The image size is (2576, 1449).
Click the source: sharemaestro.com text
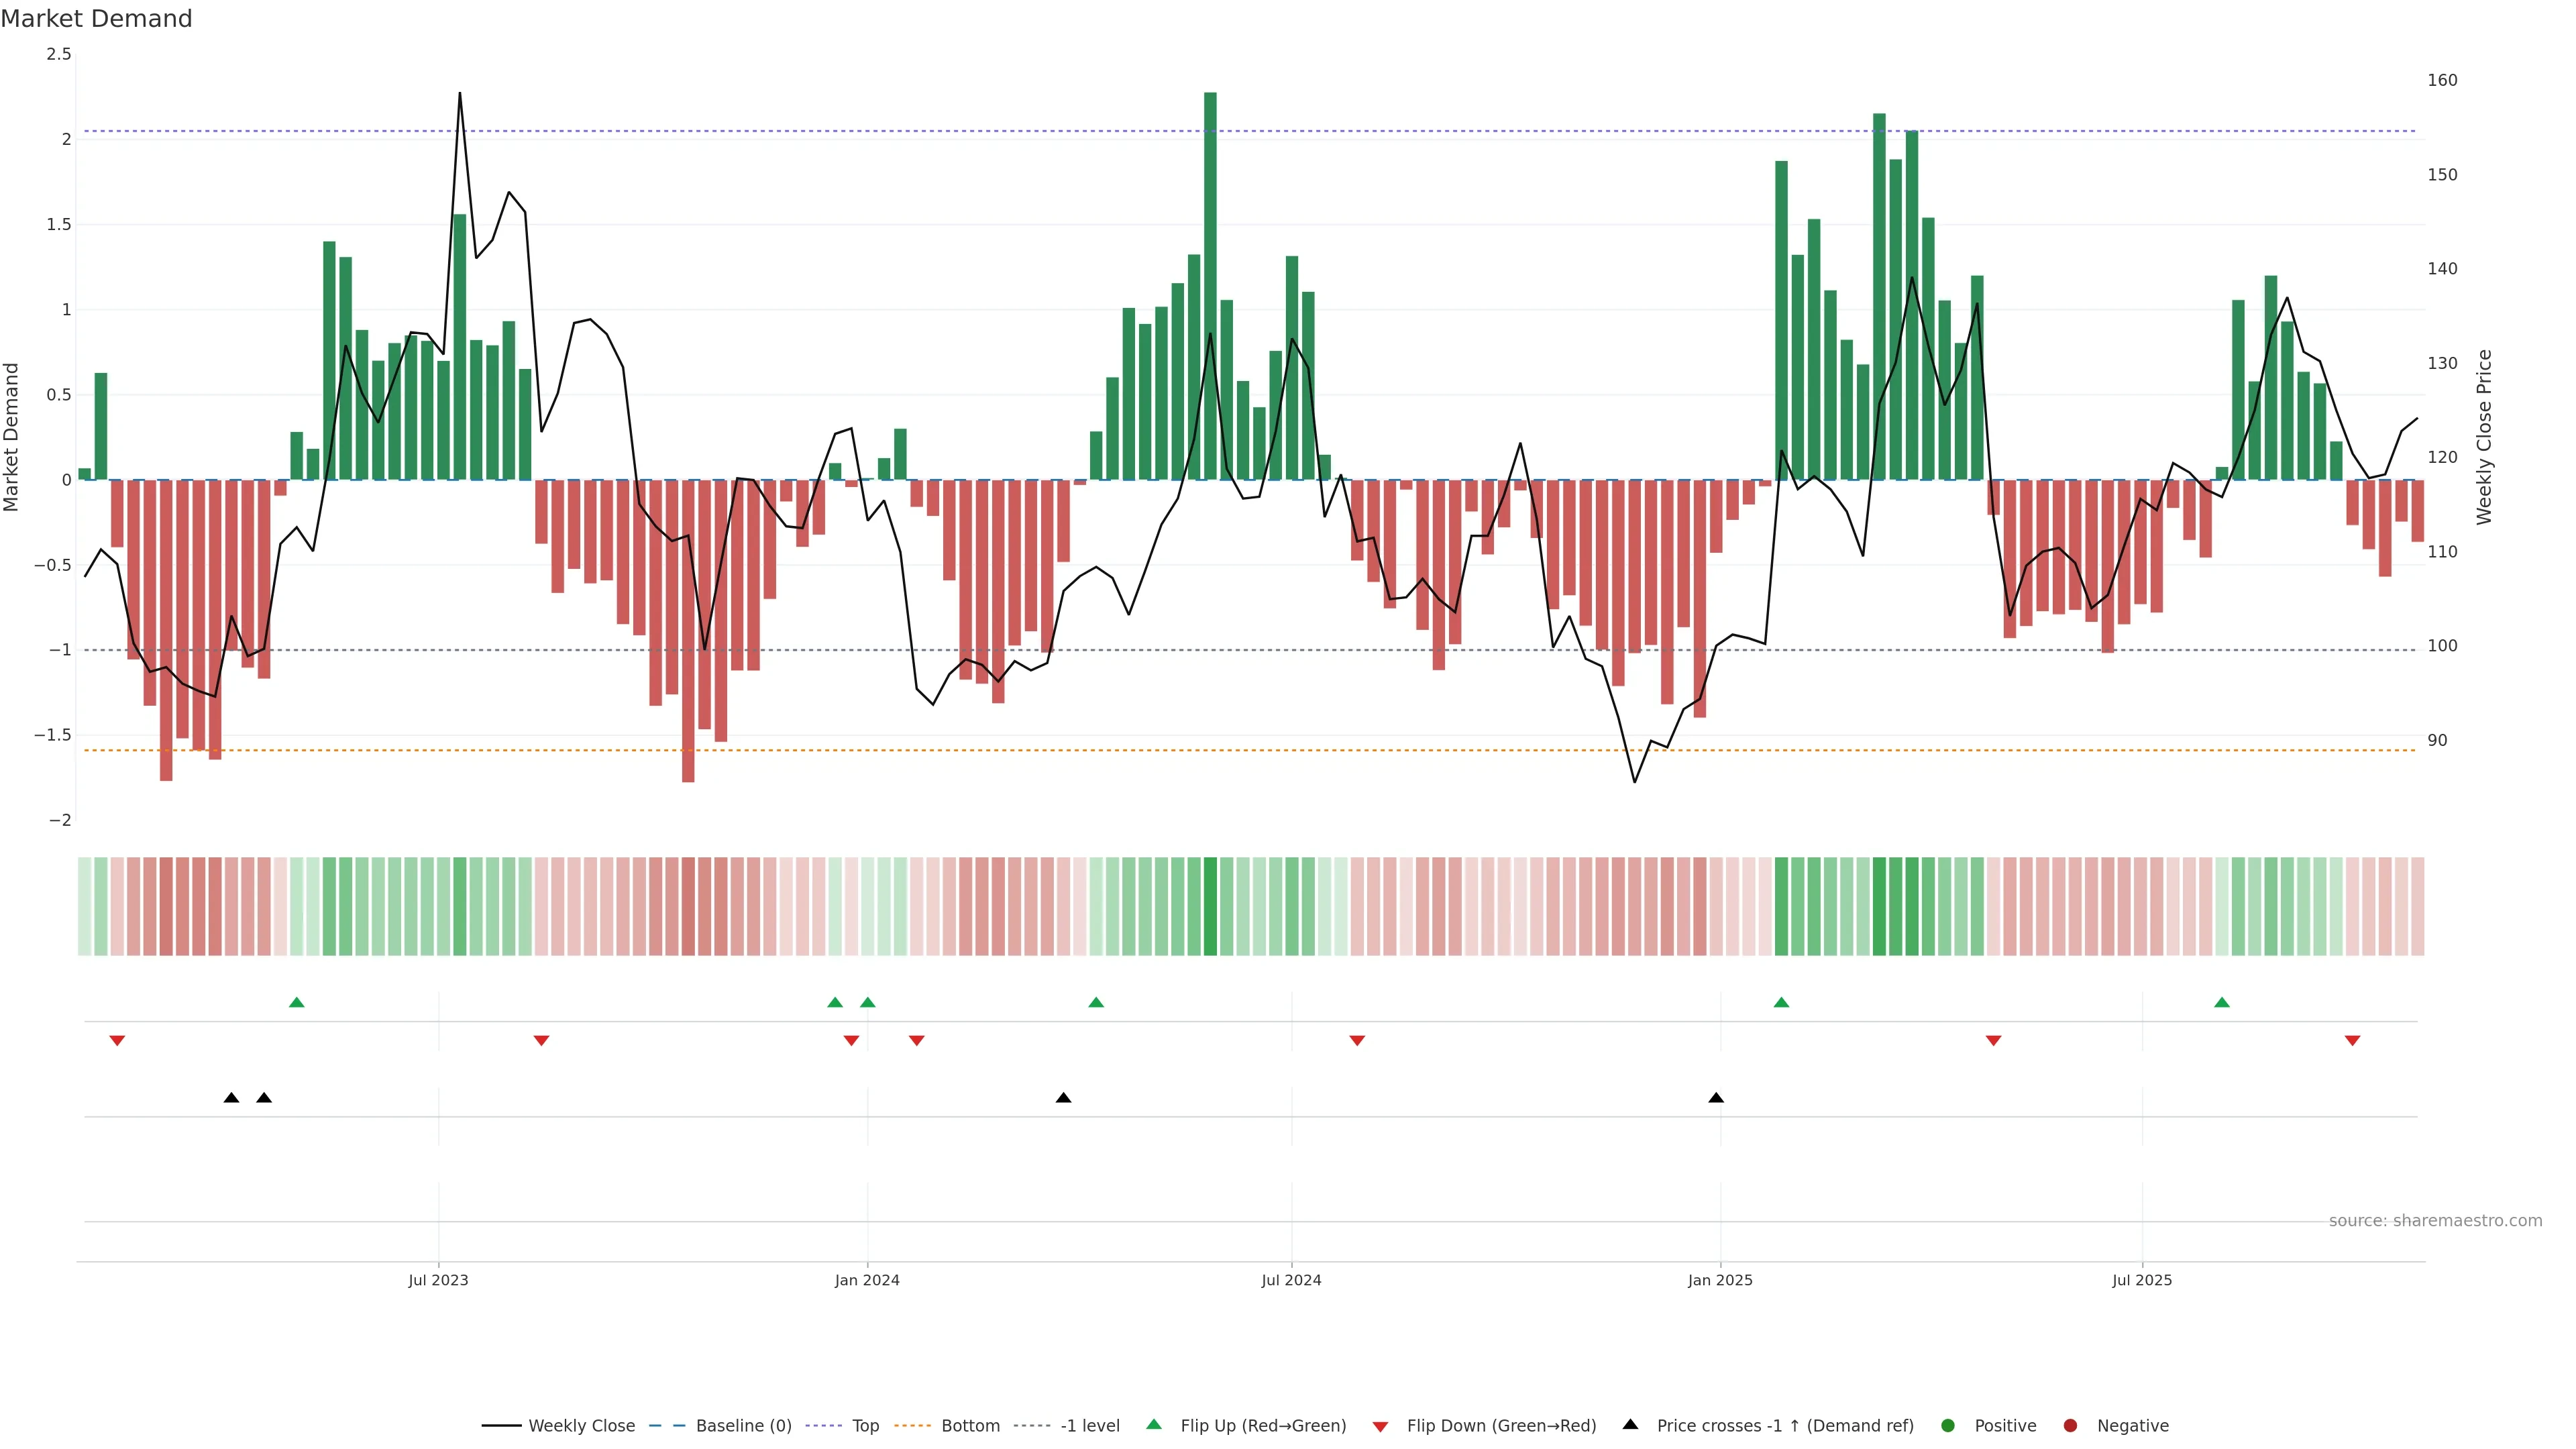click(x=2435, y=1221)
